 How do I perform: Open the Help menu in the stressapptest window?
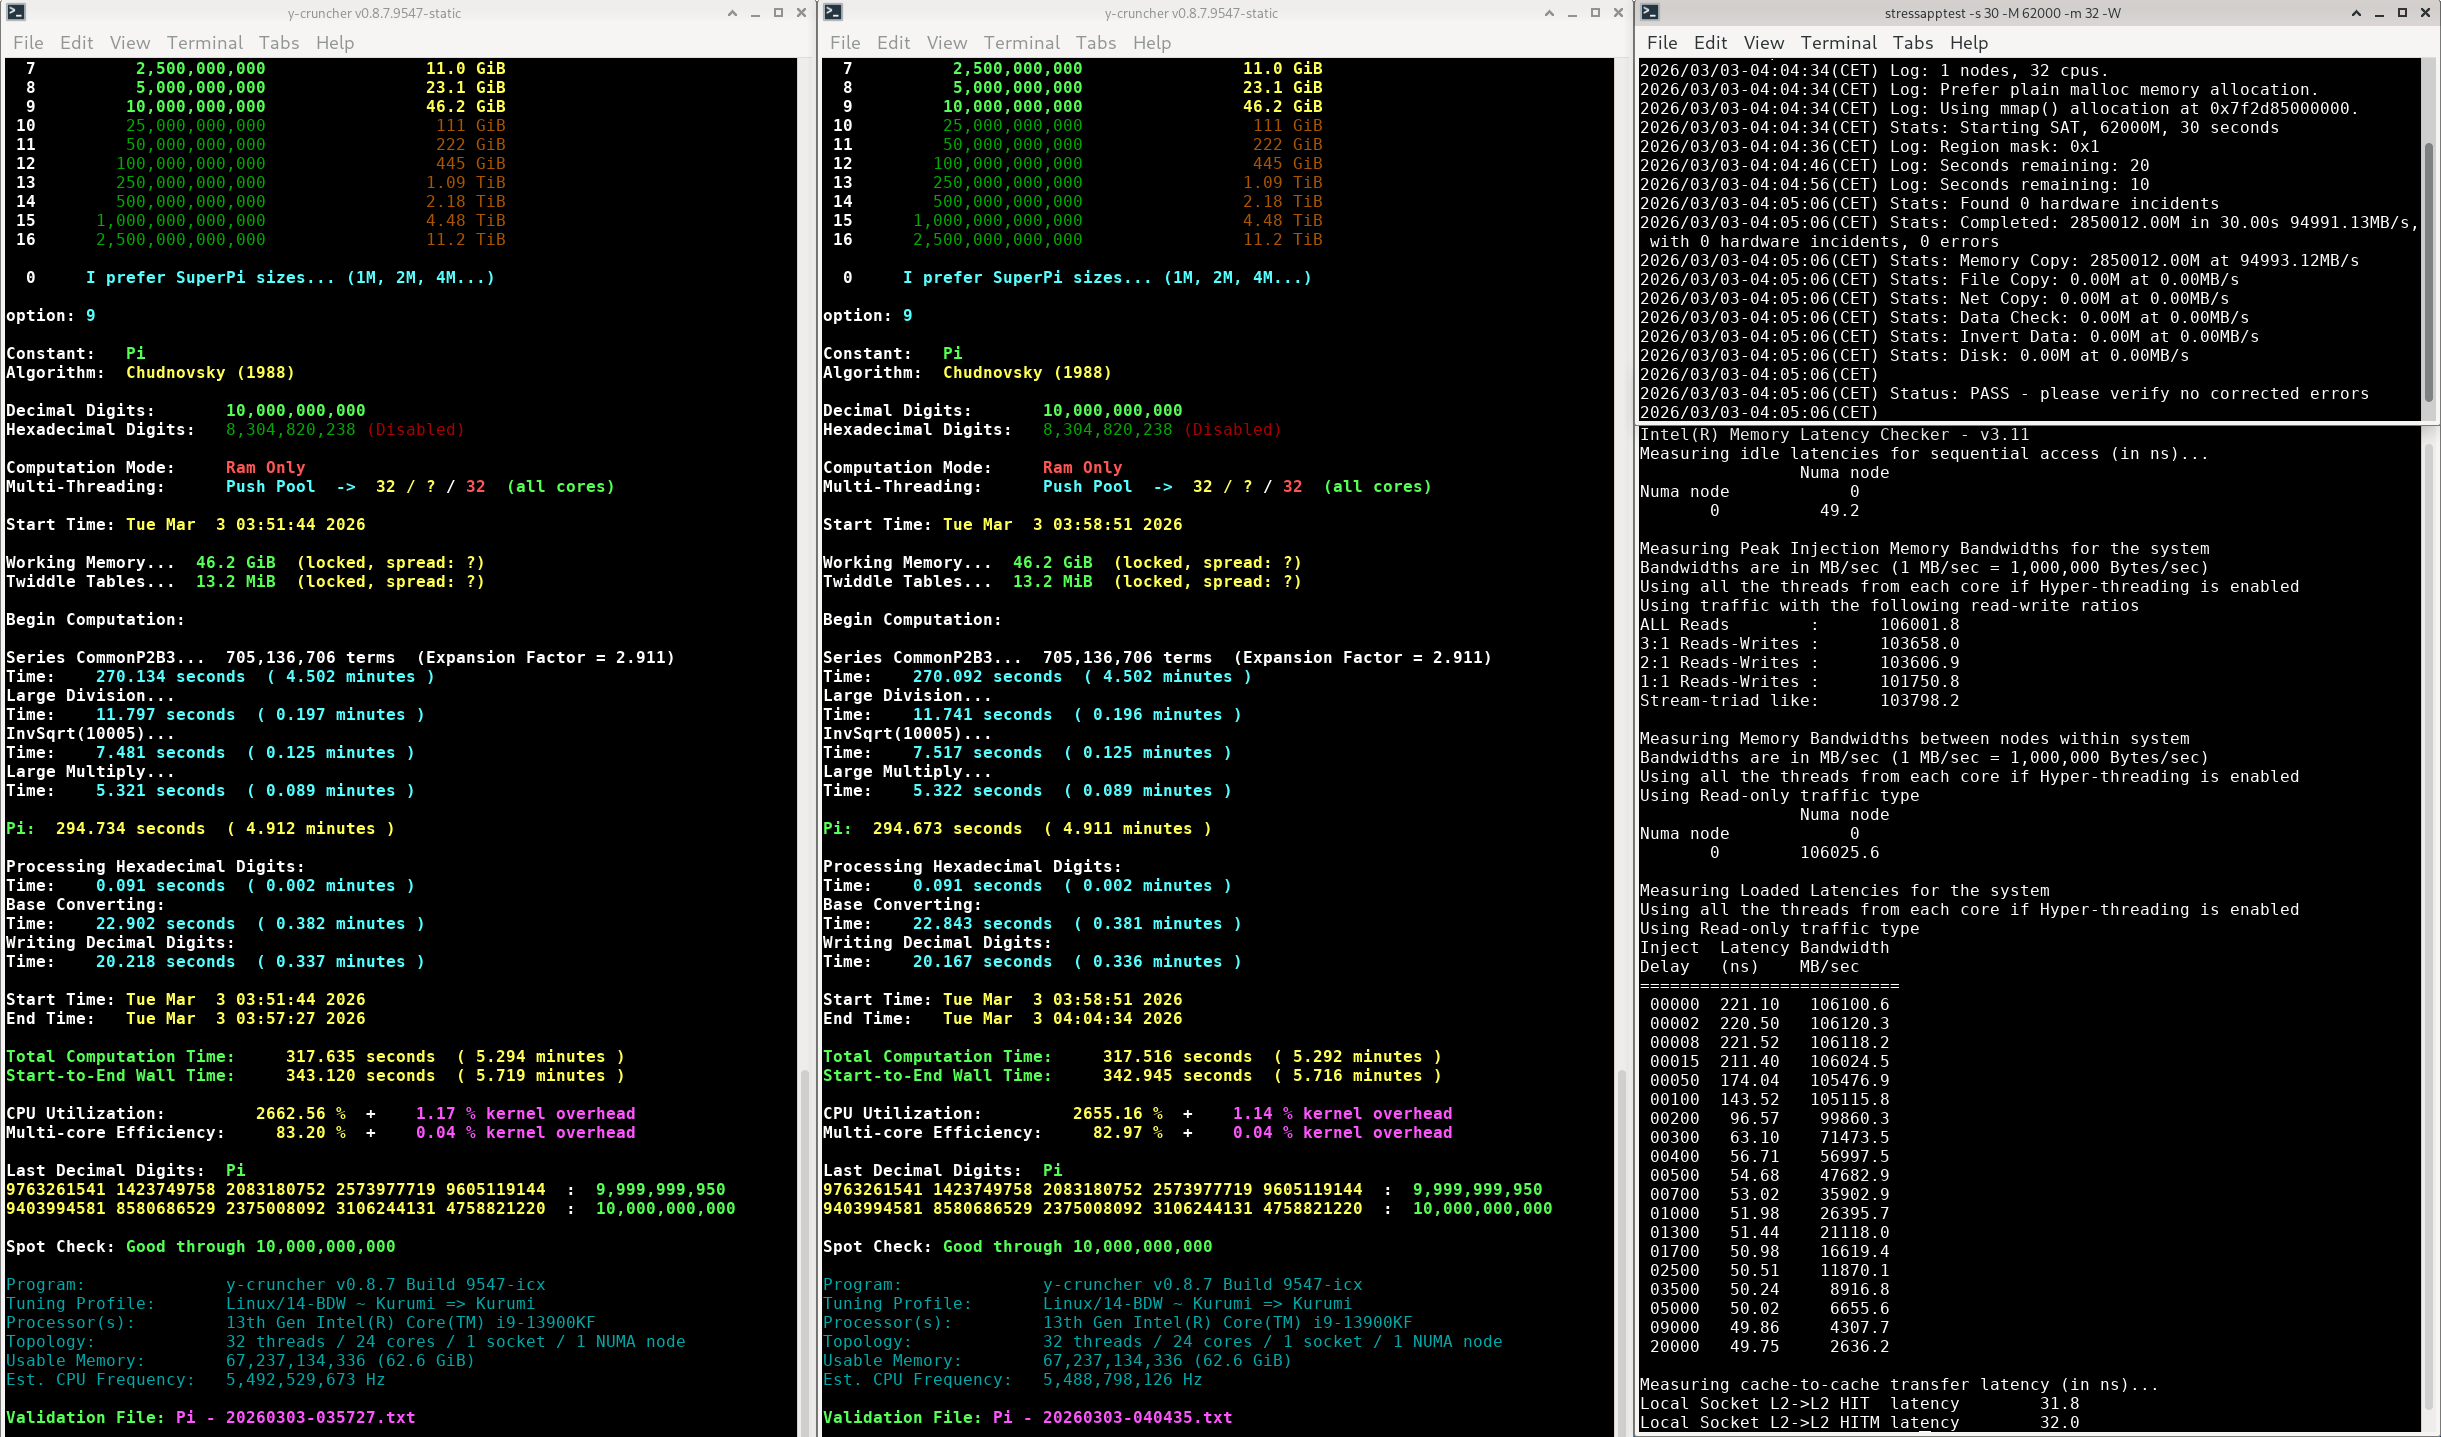click(x=1968, y=43)
